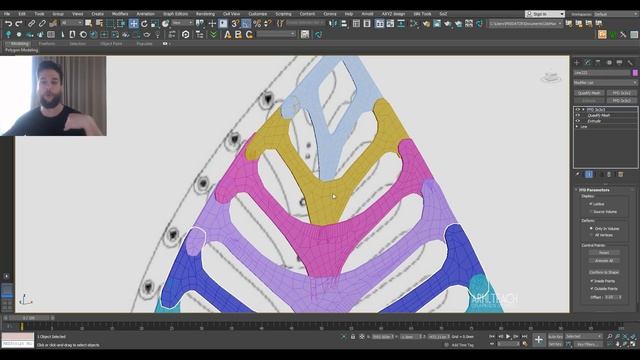Image resolution: width=640 pixels, height=360 pixels.
Task: Toggle visibility eye of Quadify Mesh modifier
Action: click(x=578, y=116)
